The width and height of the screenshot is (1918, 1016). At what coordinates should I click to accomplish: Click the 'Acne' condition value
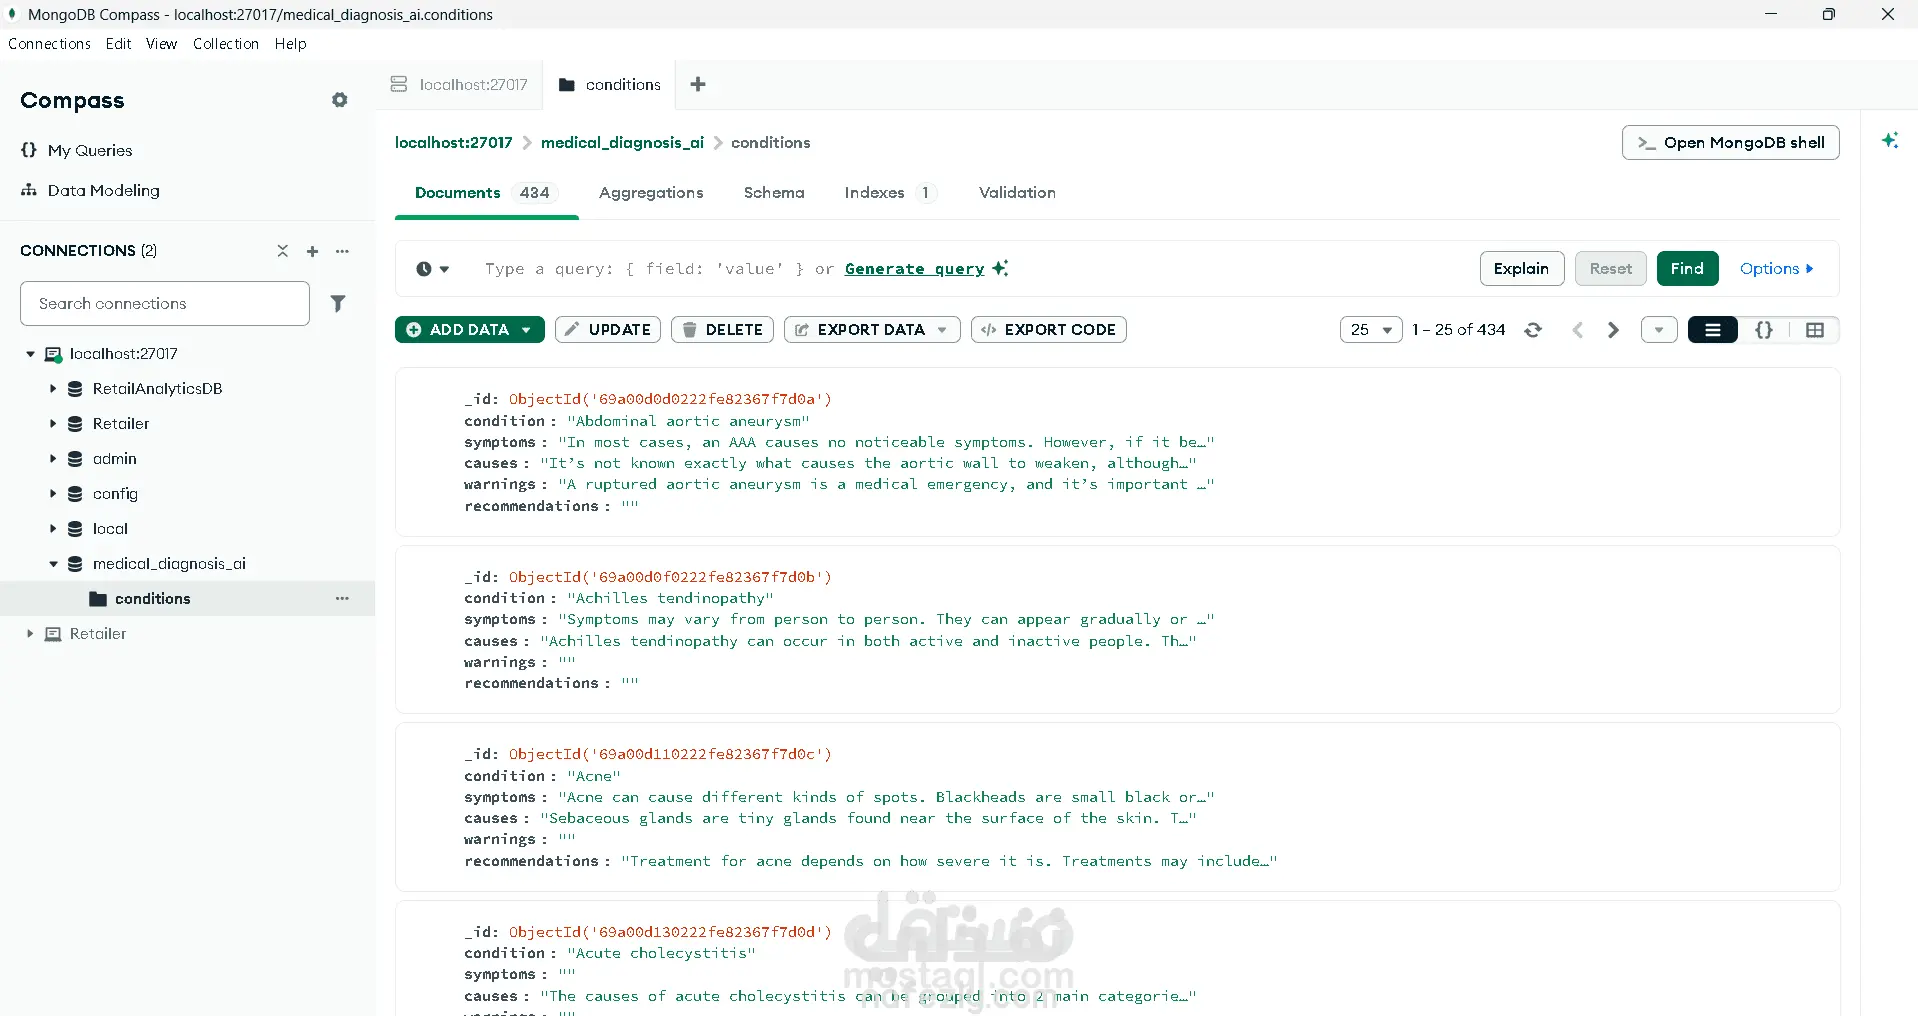pos(594,776)
